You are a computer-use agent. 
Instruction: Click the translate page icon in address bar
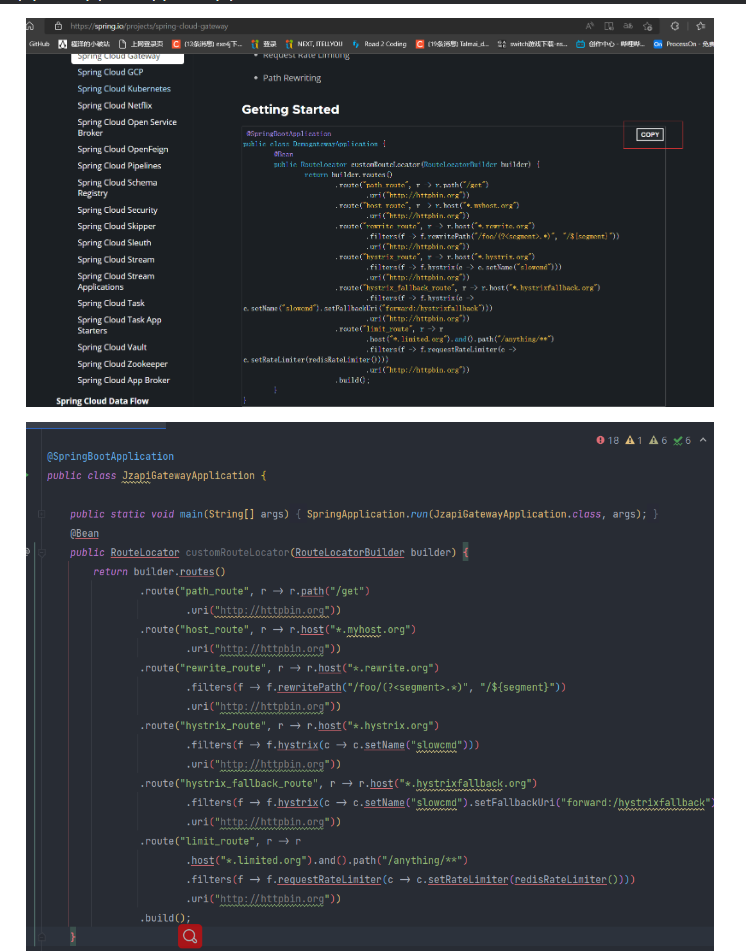pyautogui.click(x=628, y=26)
